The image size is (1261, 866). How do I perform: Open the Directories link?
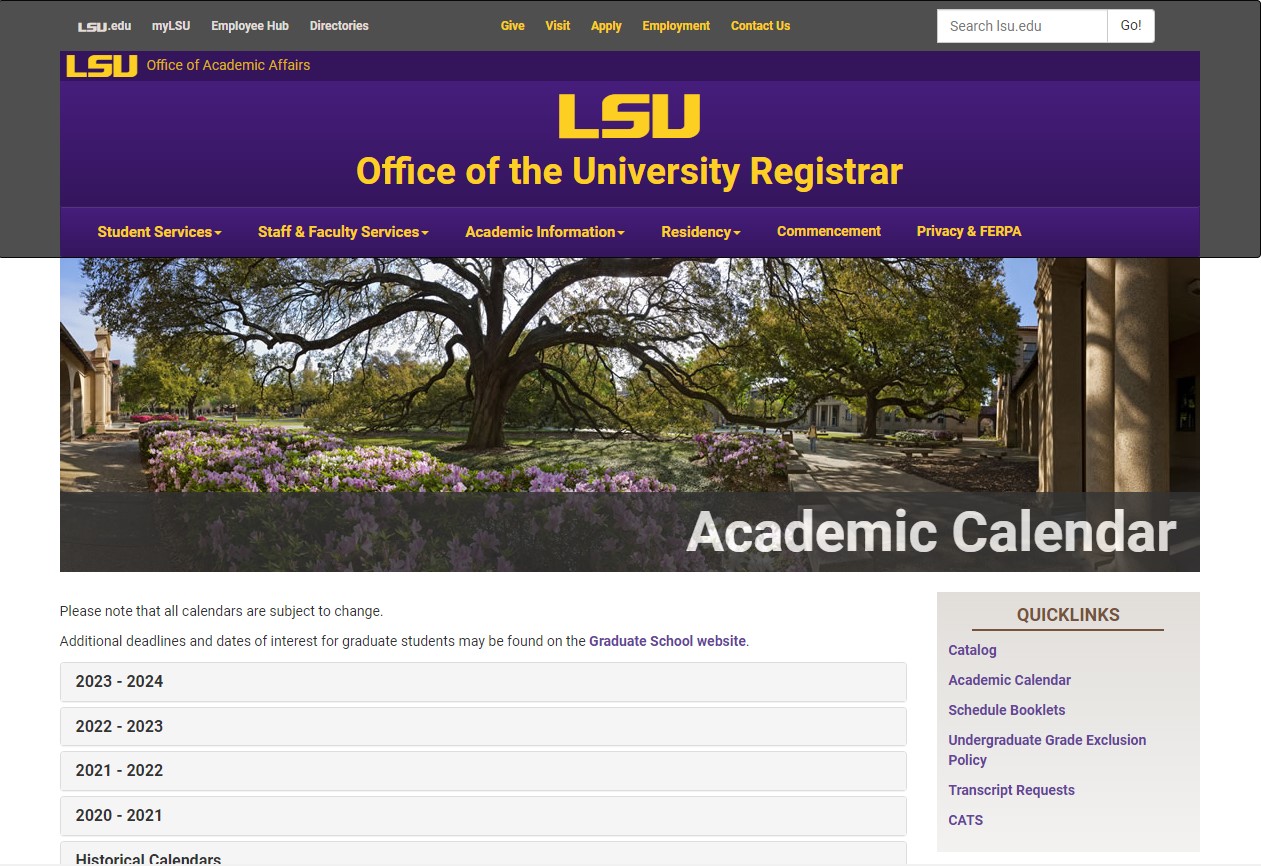pyautogui.click(x=339, y=26)
